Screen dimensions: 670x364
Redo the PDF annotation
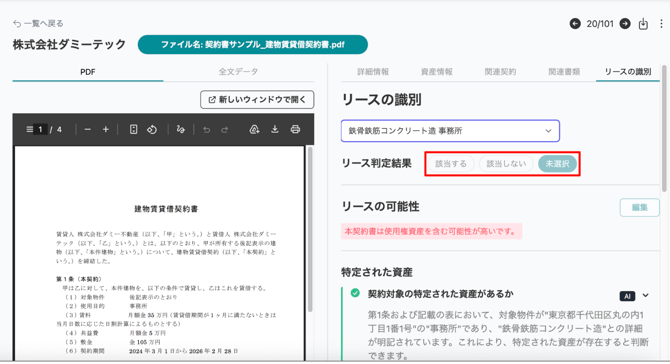[225, 129]
